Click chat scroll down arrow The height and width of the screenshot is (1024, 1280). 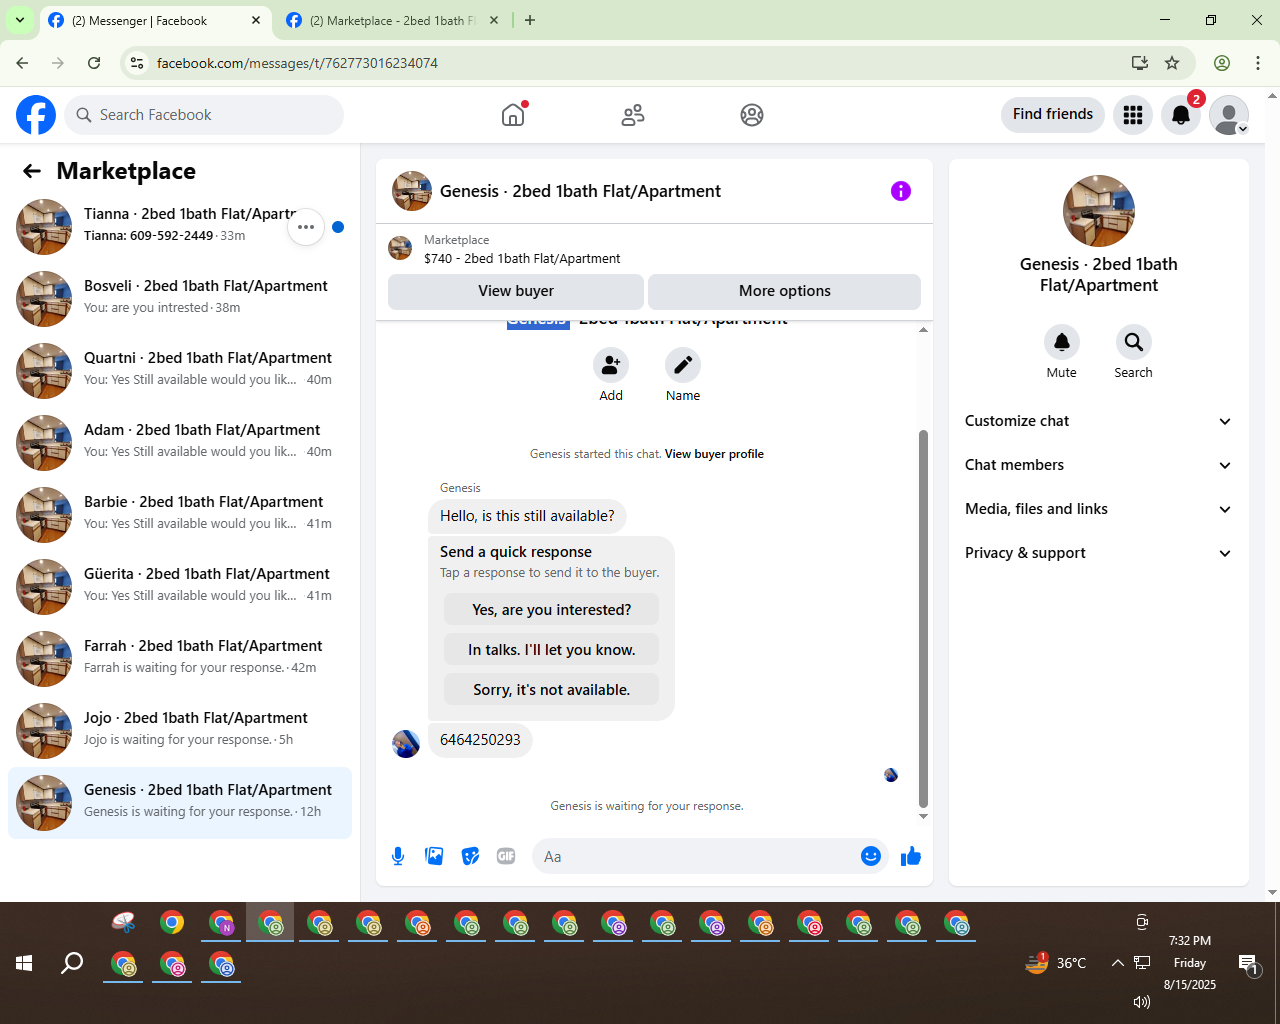(x=923, y=816)
